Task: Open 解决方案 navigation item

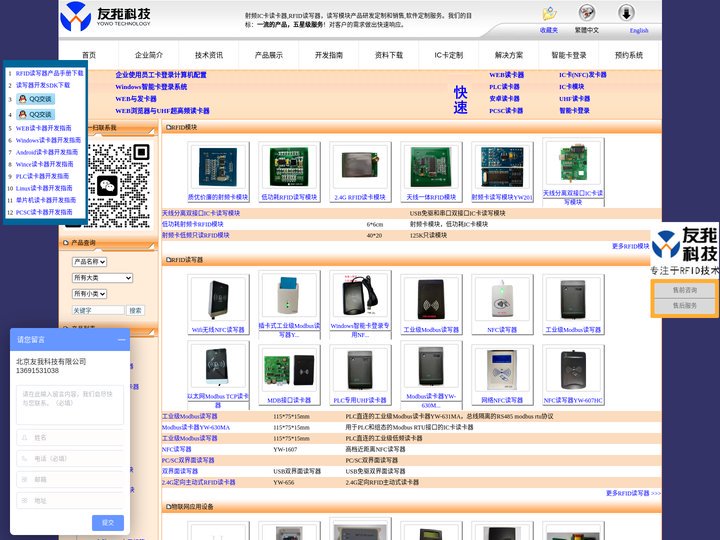Action: [x=509, y=55]
